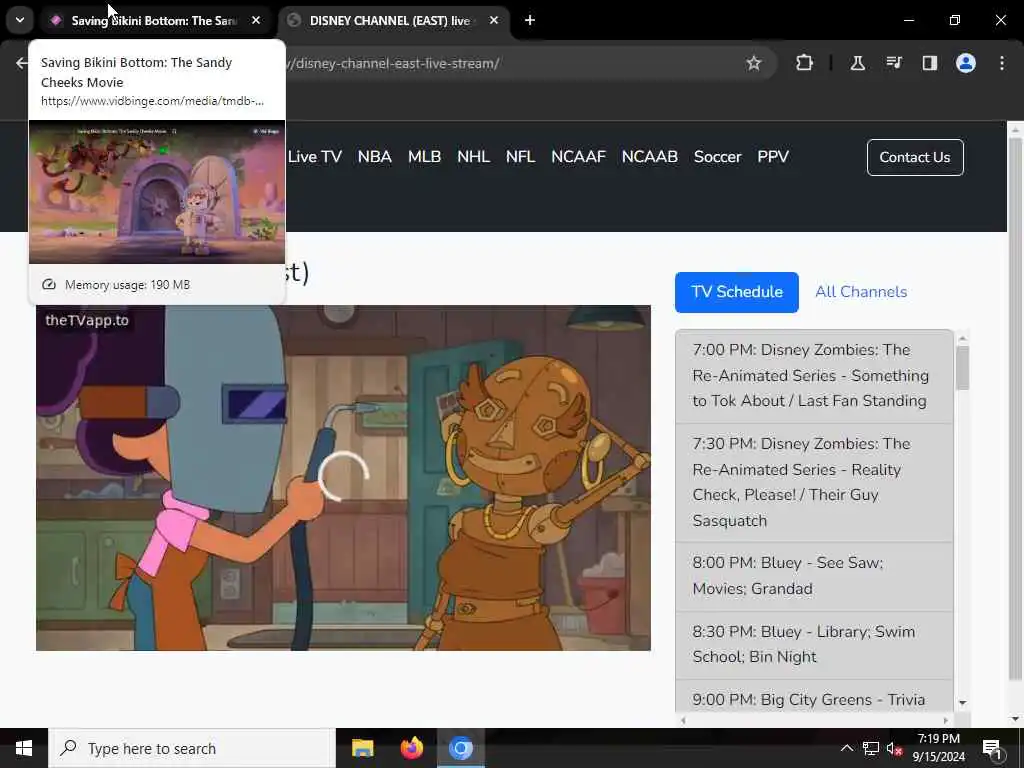Screen dimensions: 1024x768
Task: Open the taskbar clock and date
Action: pyautogui.click(x=938, y=748)
